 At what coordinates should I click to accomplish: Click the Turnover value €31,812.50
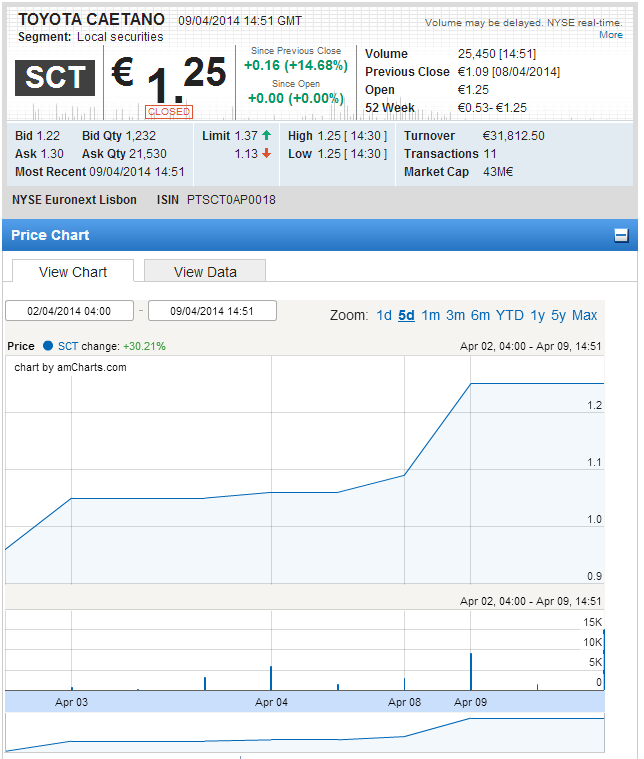click(x=513, y=136)
